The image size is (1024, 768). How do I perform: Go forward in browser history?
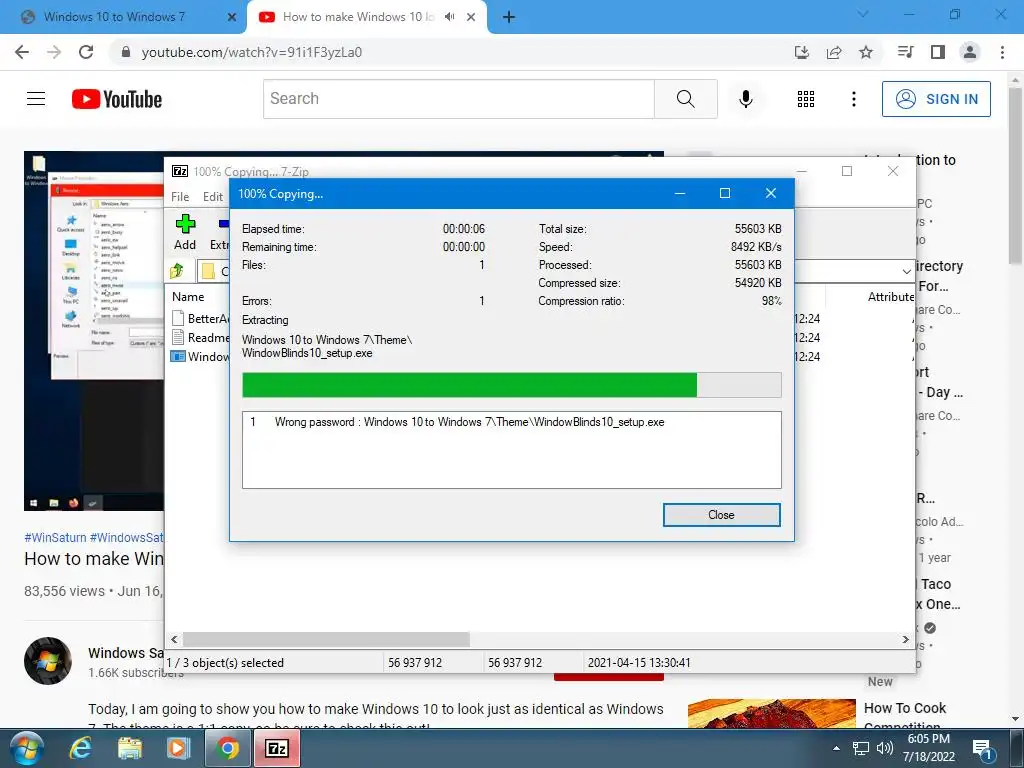(x=54, y=52)
